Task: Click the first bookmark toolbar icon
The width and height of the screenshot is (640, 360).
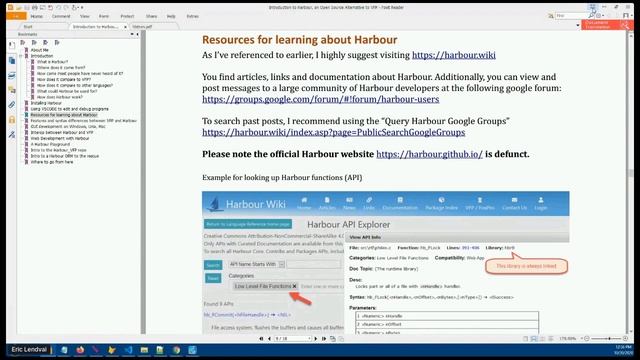Action: coord(23,42)
